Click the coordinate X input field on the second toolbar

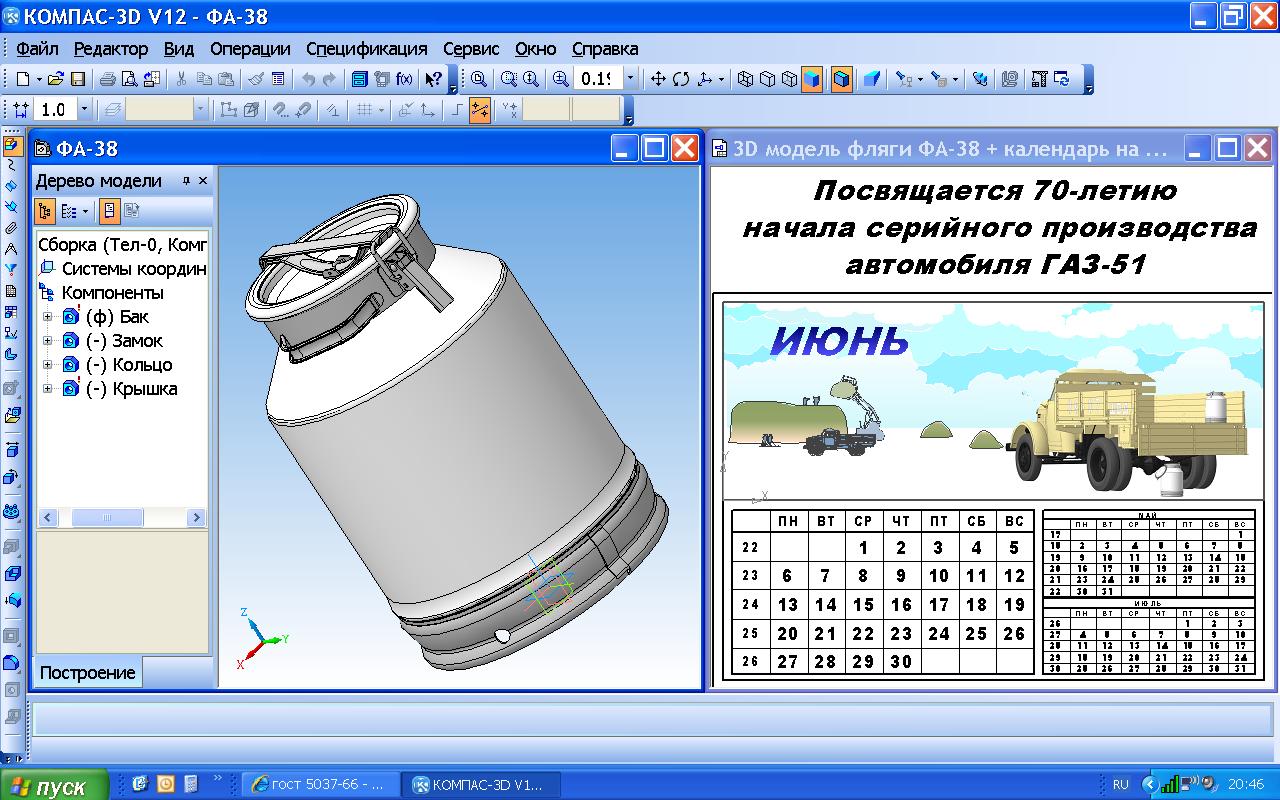pyautogui.click(x=547, y=110)
